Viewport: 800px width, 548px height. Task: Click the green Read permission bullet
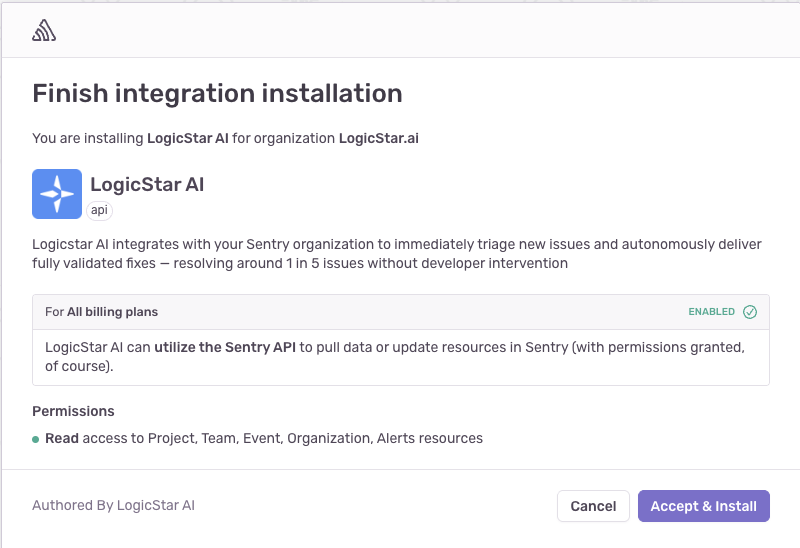pos(36,439)
